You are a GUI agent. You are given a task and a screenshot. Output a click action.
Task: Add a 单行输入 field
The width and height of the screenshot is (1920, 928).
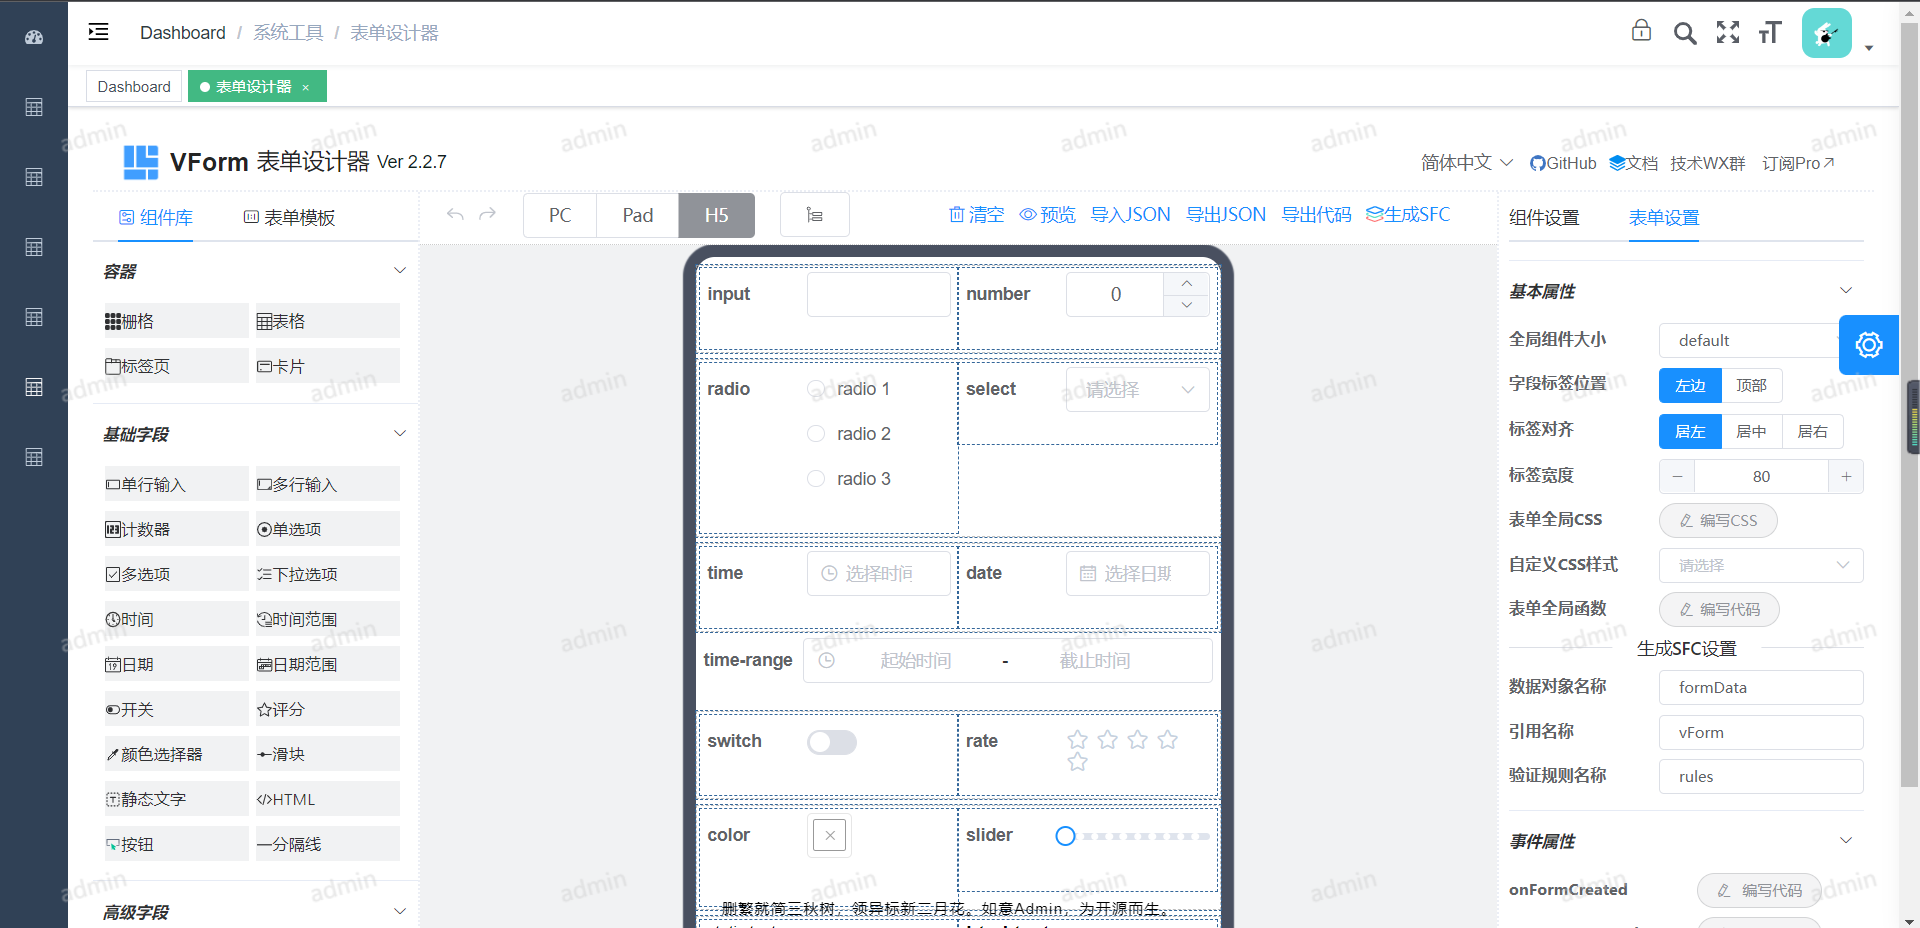coord(177,484)
